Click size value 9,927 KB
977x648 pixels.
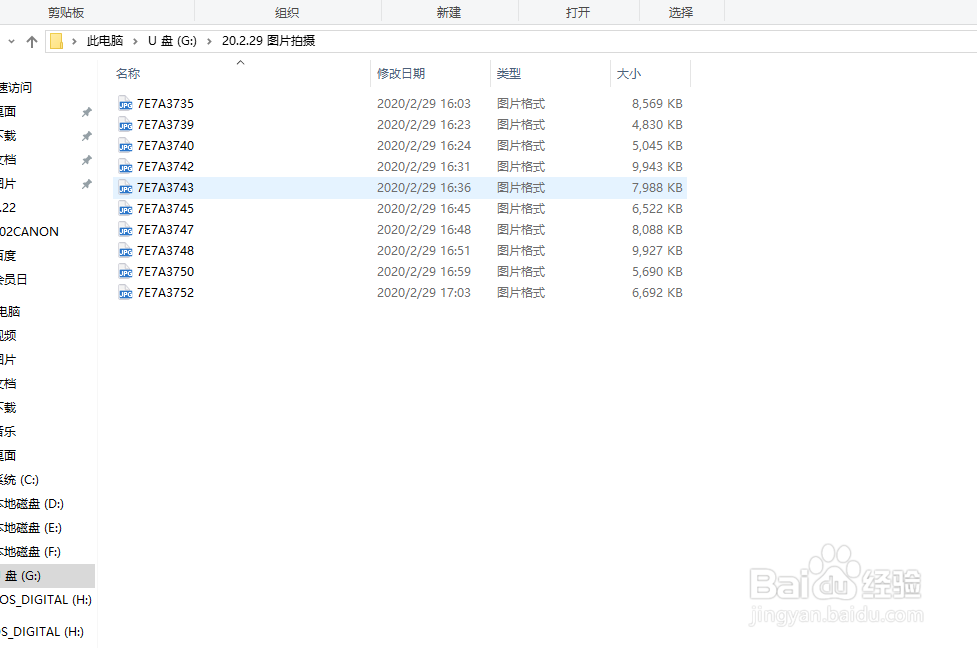point(657,251)
